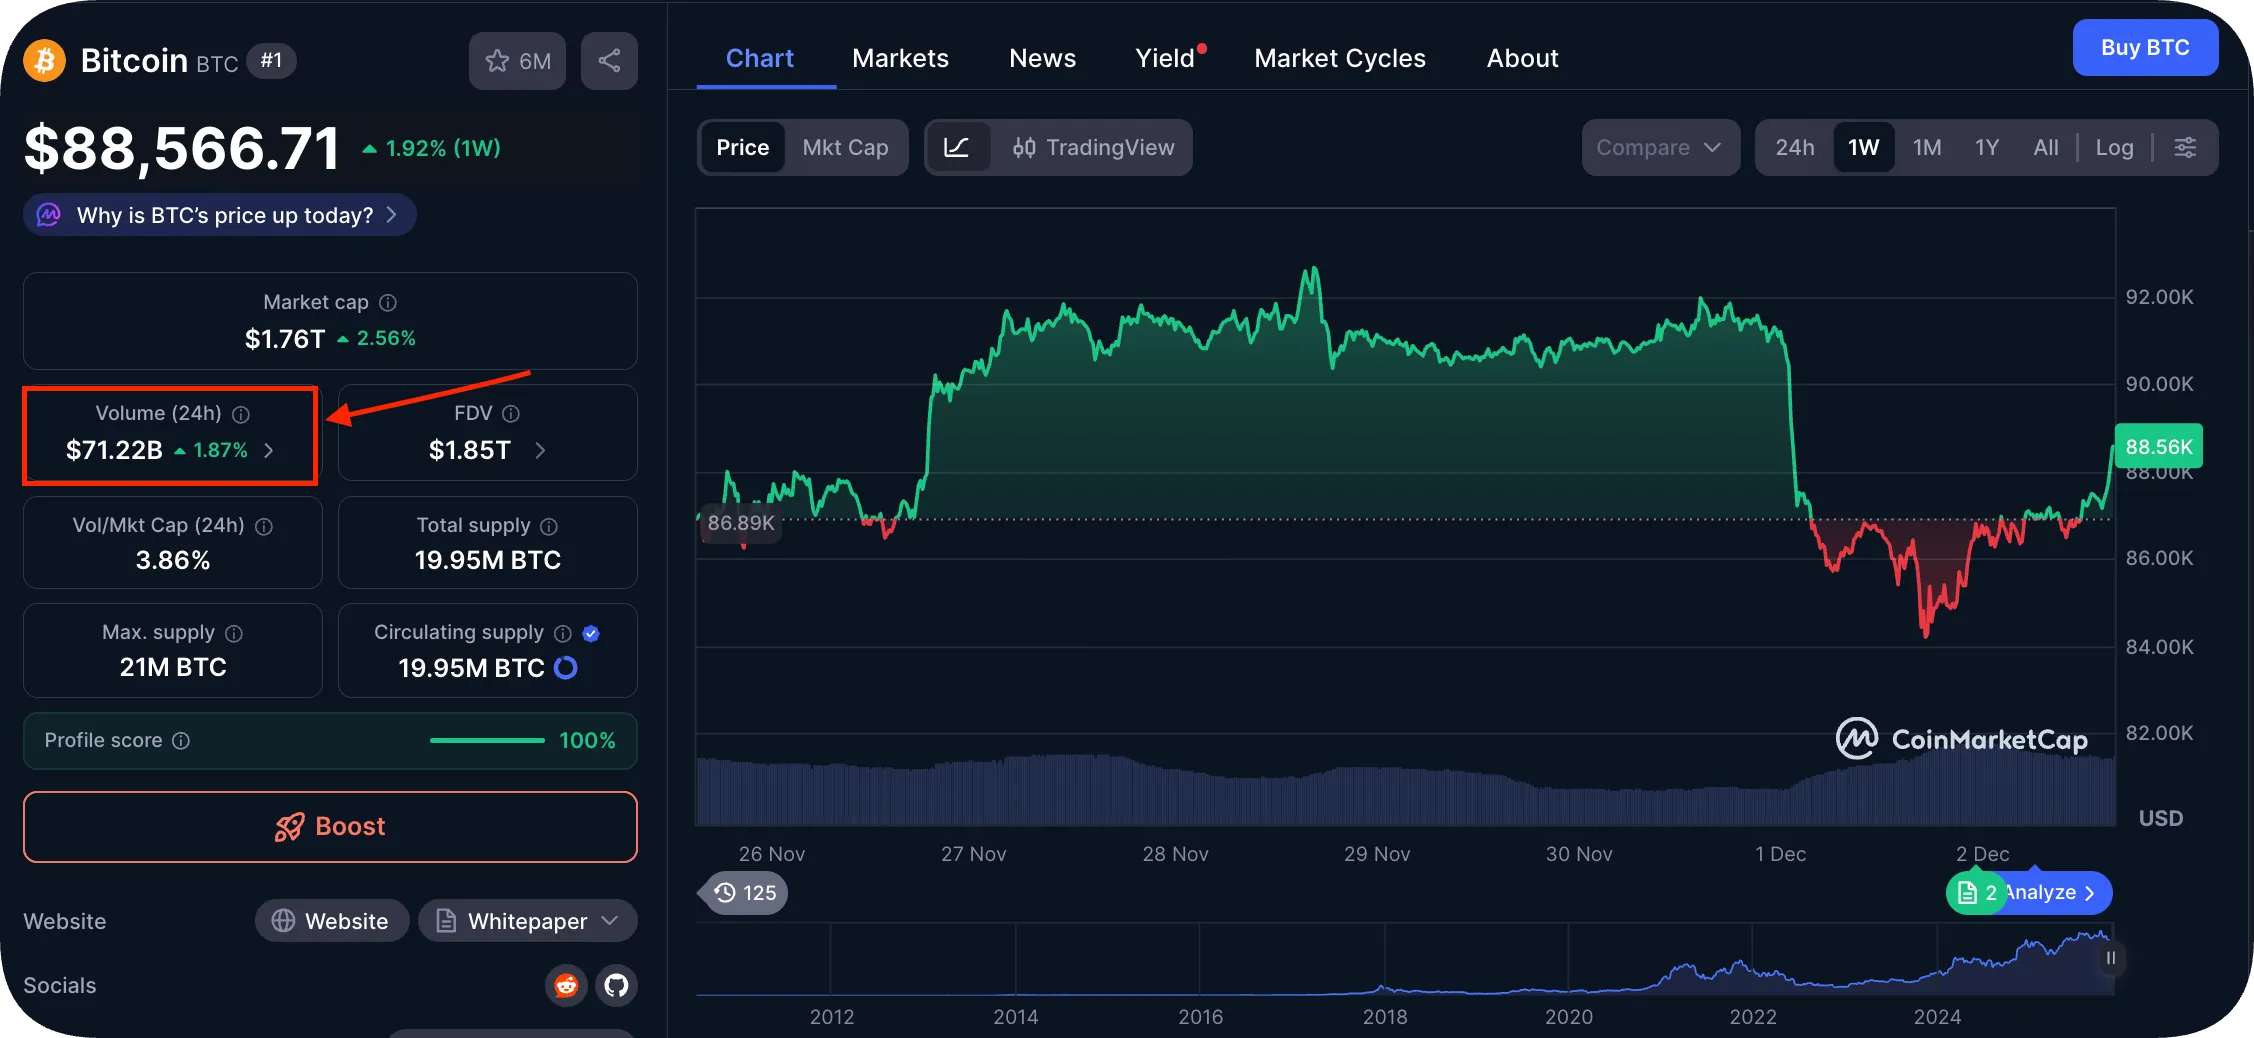Click the Boost button
This screenshot has height=1038, width=2254.
point(330,826)
